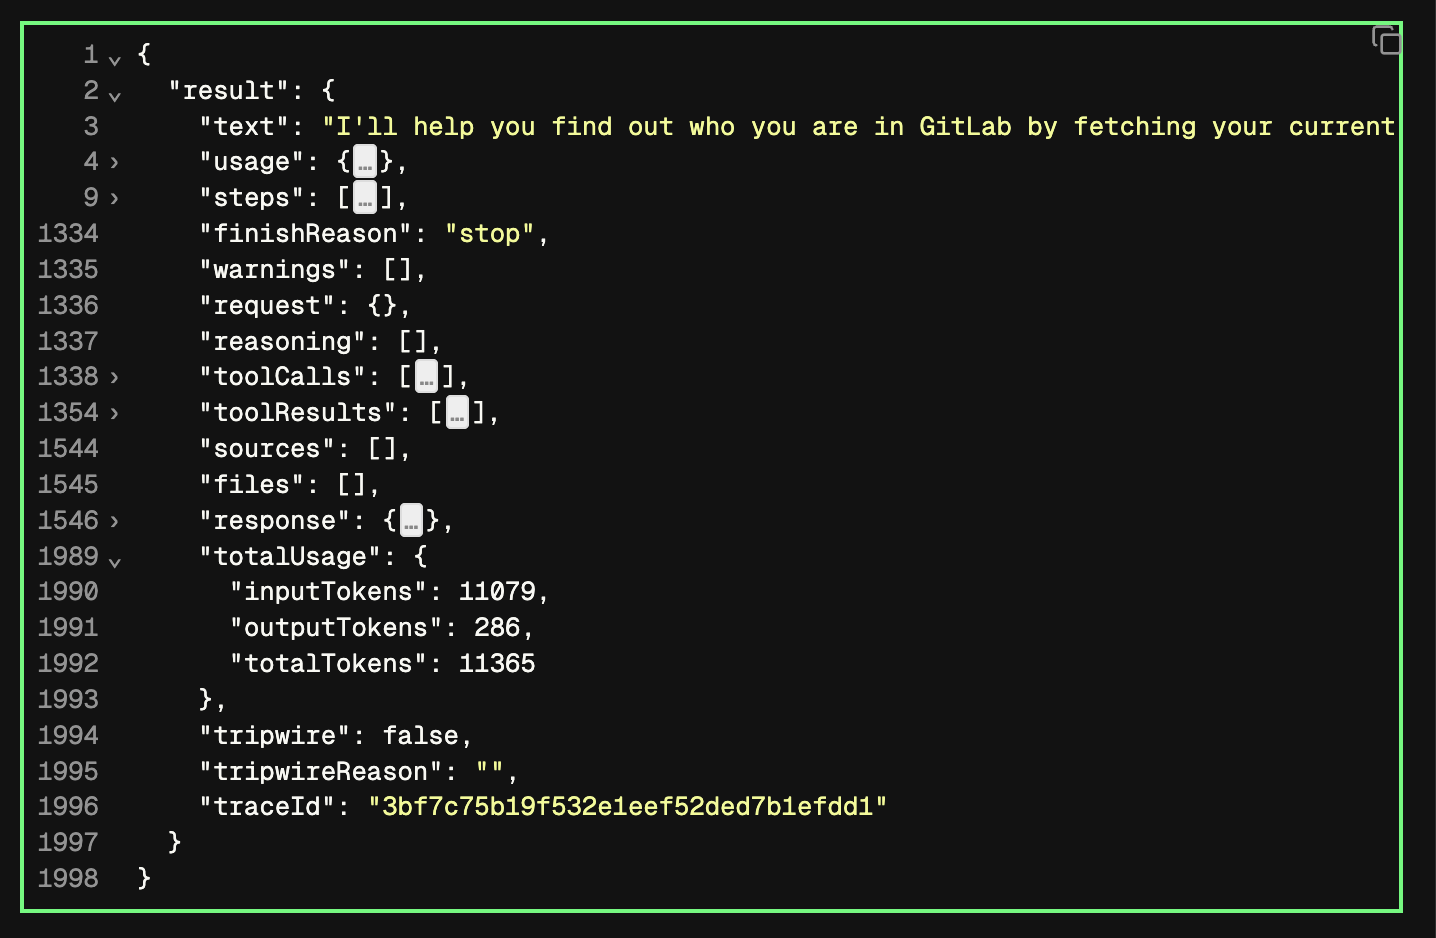Expand the "usage" object chevron
1436x938 pixels.
(x=115, y=162)
